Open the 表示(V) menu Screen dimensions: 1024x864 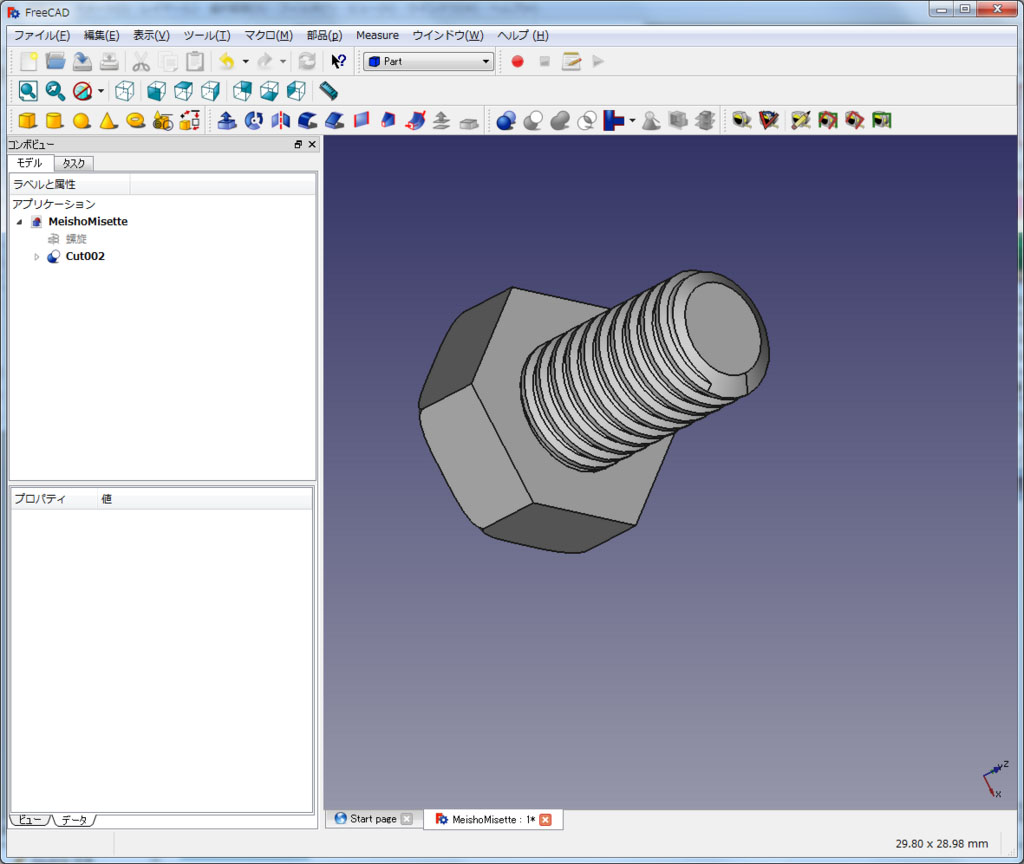pos(152,35)
